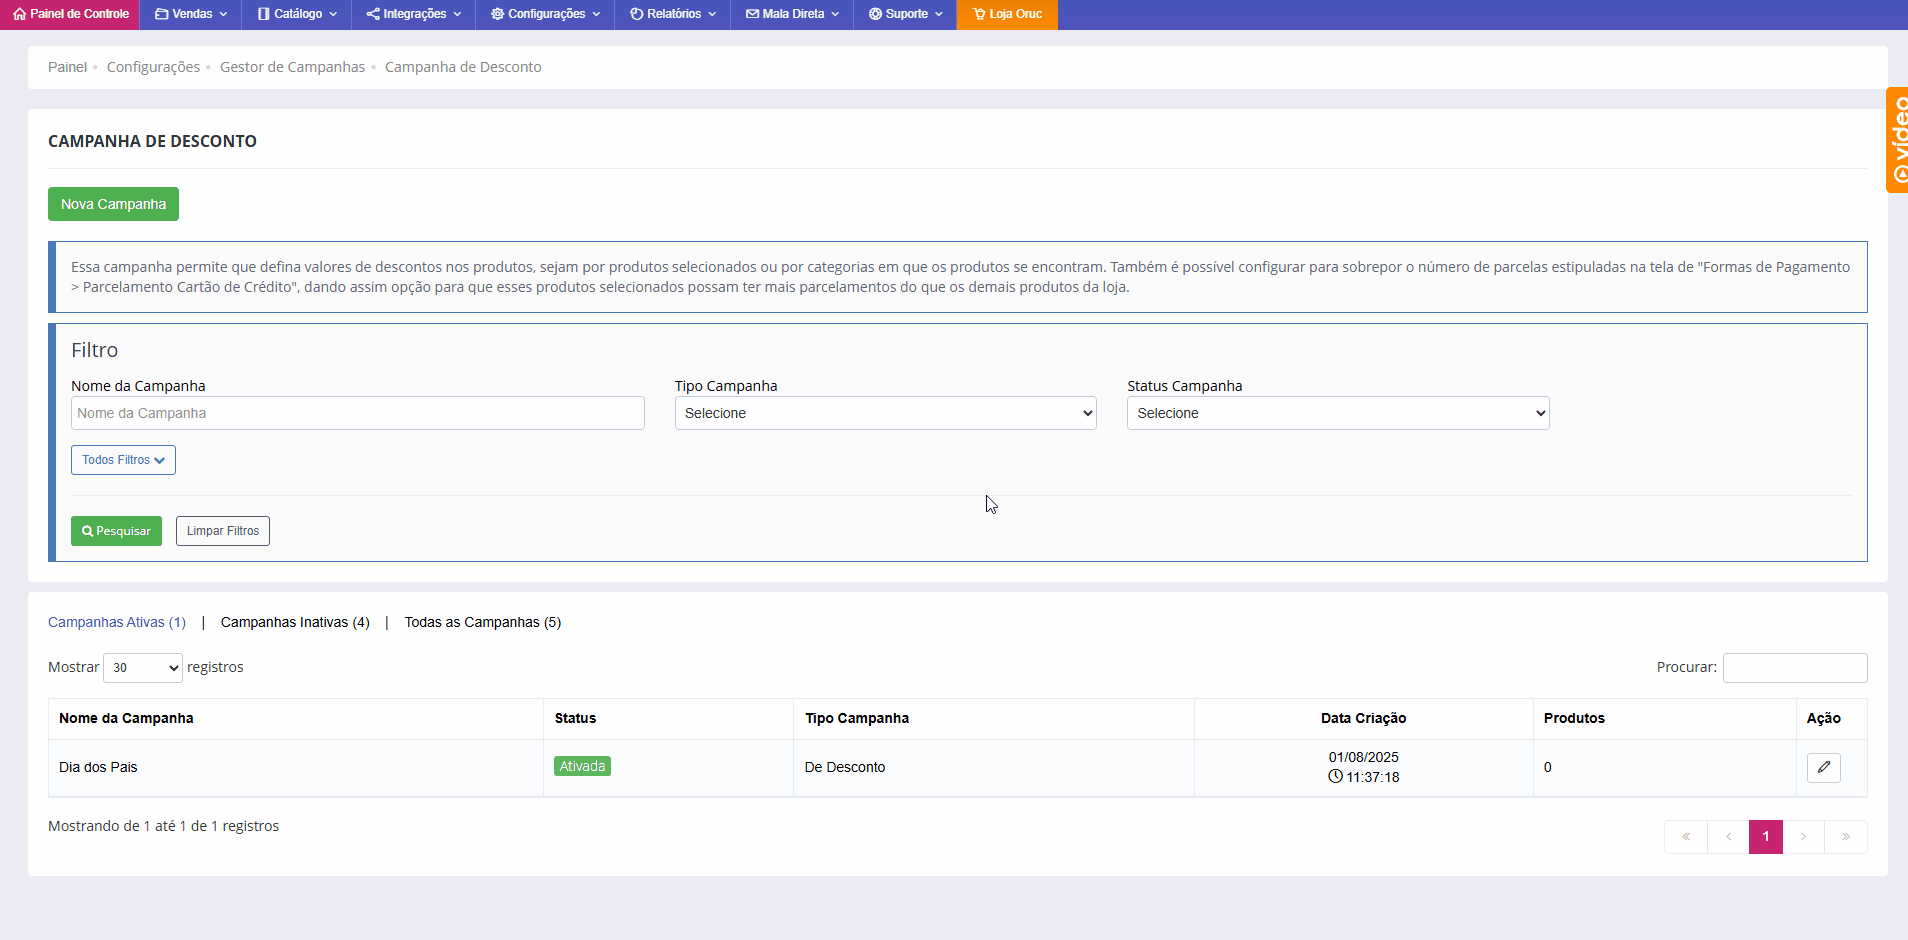Go to last page using double-right arrow

tap(1845, 837)
